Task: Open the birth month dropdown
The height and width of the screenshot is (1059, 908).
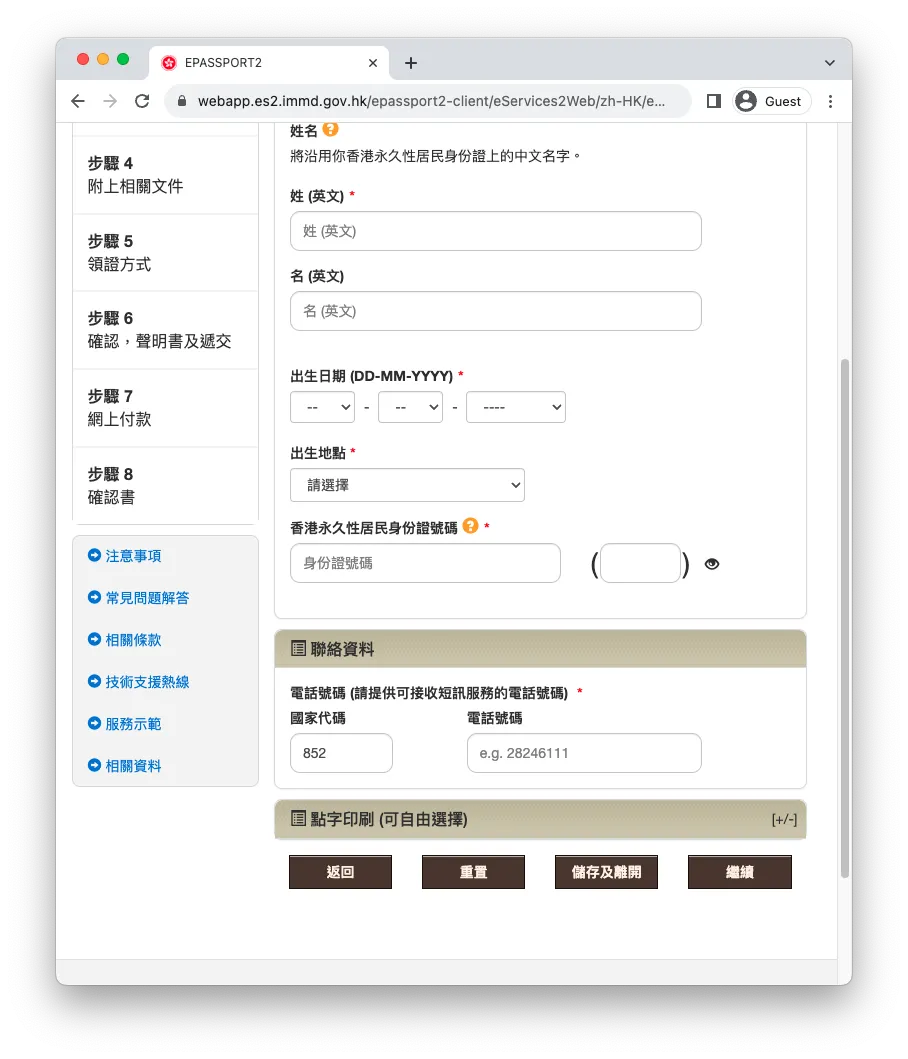Action: [410, 407]
